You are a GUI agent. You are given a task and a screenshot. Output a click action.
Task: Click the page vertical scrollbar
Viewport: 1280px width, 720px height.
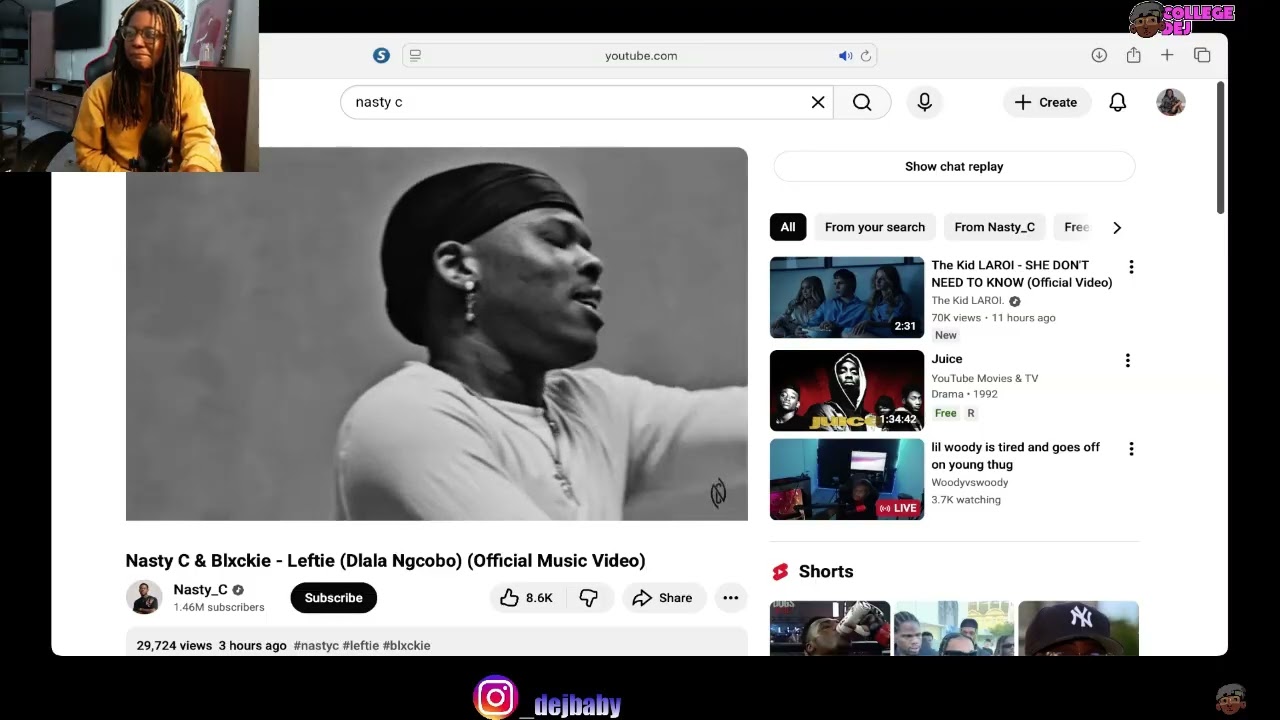[x=1220, y=148]
